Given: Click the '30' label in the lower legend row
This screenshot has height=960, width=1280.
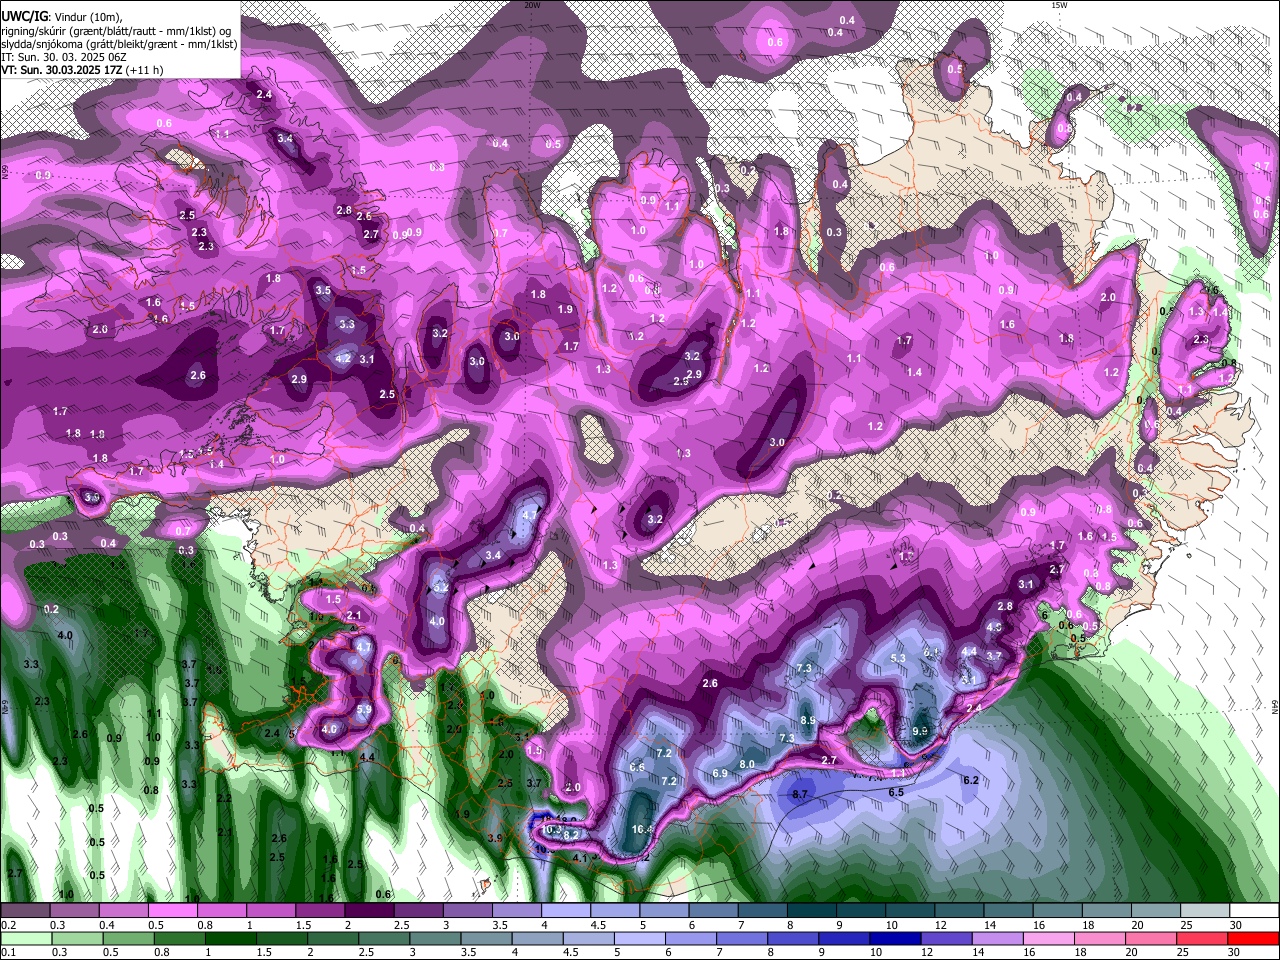Looking at the screenshot, I should click(x=1236, y=952).
